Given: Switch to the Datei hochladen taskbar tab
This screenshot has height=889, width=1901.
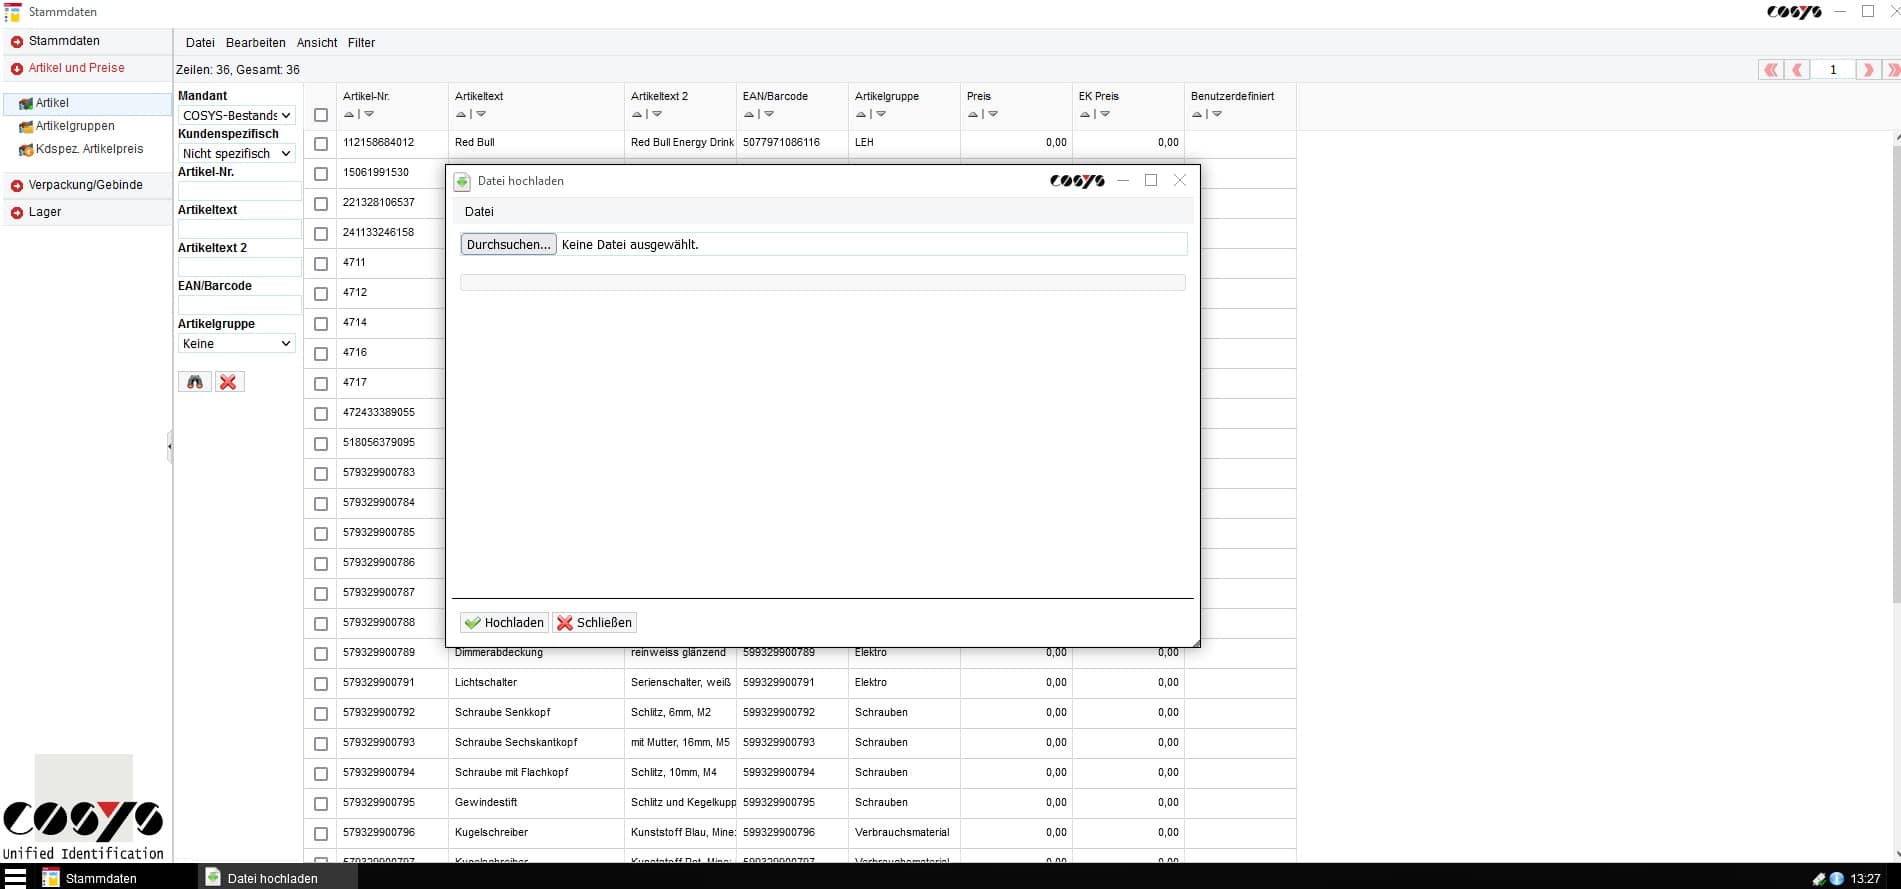Looking at the screenshot, I should click(x=276, y=878).
